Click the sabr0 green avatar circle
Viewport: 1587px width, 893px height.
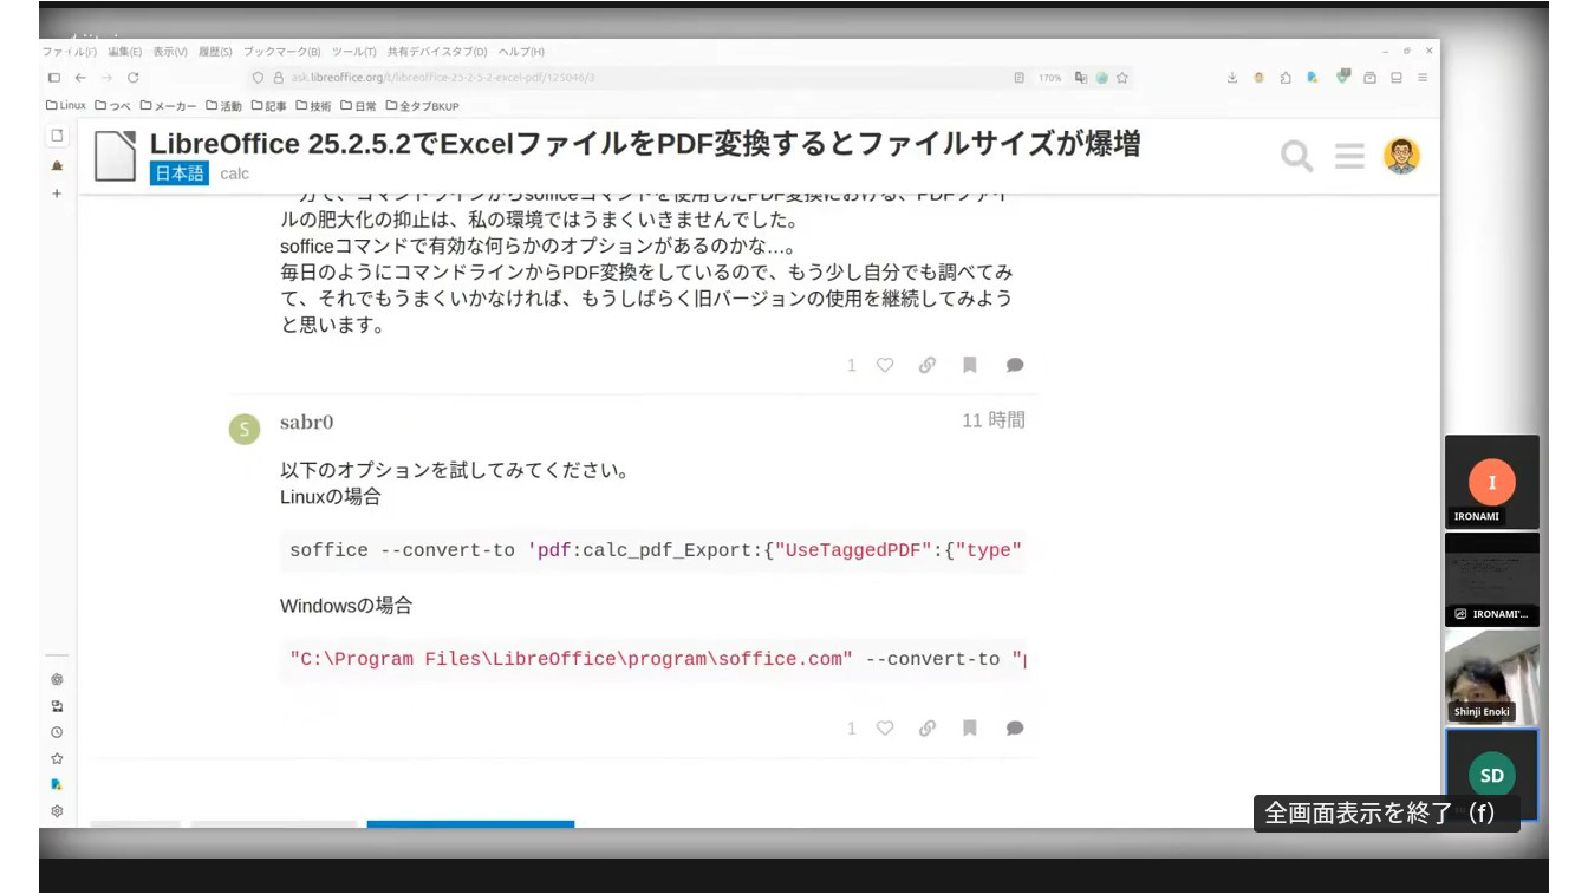(244, 429)
